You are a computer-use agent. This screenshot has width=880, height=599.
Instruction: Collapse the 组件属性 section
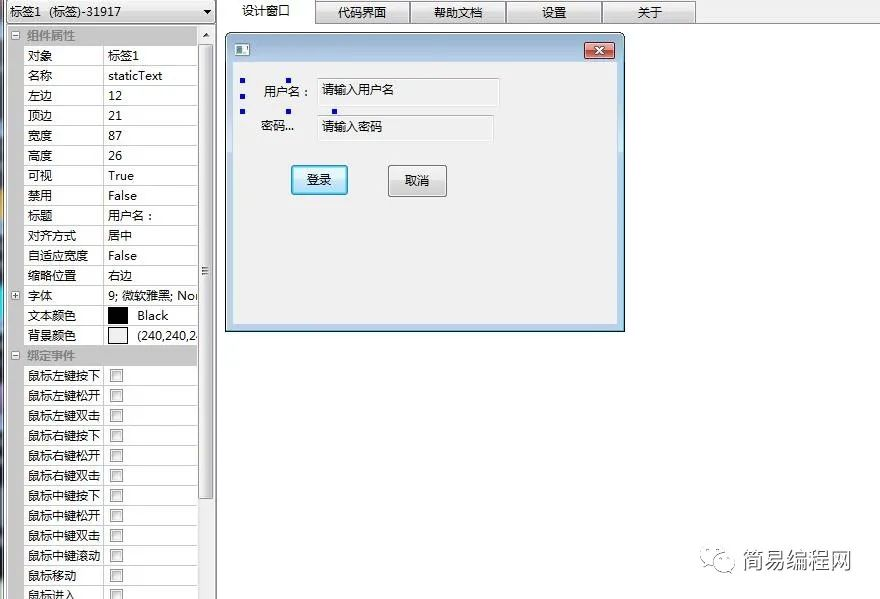pyautogui.click(x=15, y=35)
